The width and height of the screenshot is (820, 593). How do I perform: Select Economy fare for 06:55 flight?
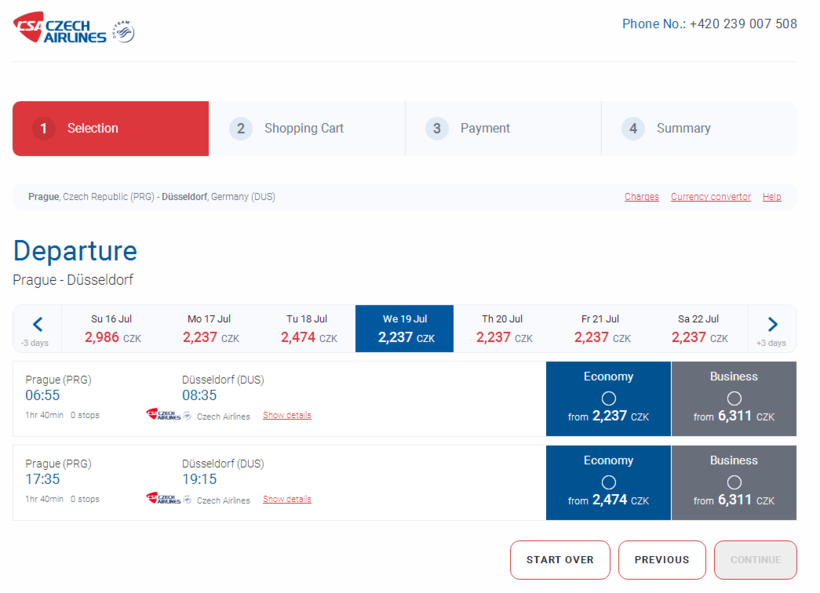[608, 398]
